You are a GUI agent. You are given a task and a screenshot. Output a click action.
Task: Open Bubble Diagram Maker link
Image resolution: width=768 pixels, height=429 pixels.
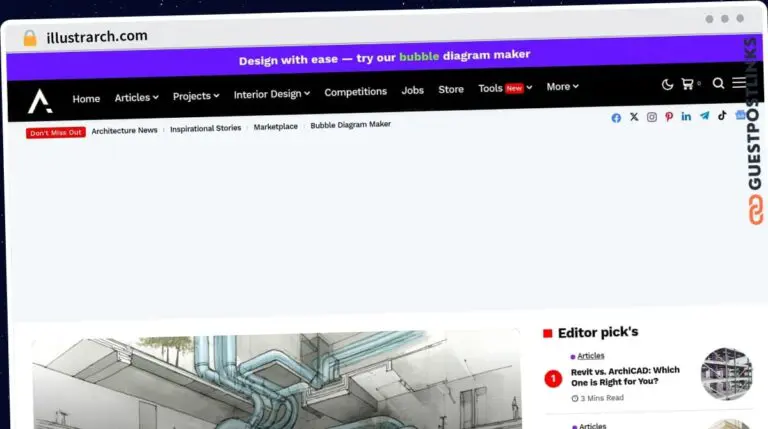click(351, 124)
